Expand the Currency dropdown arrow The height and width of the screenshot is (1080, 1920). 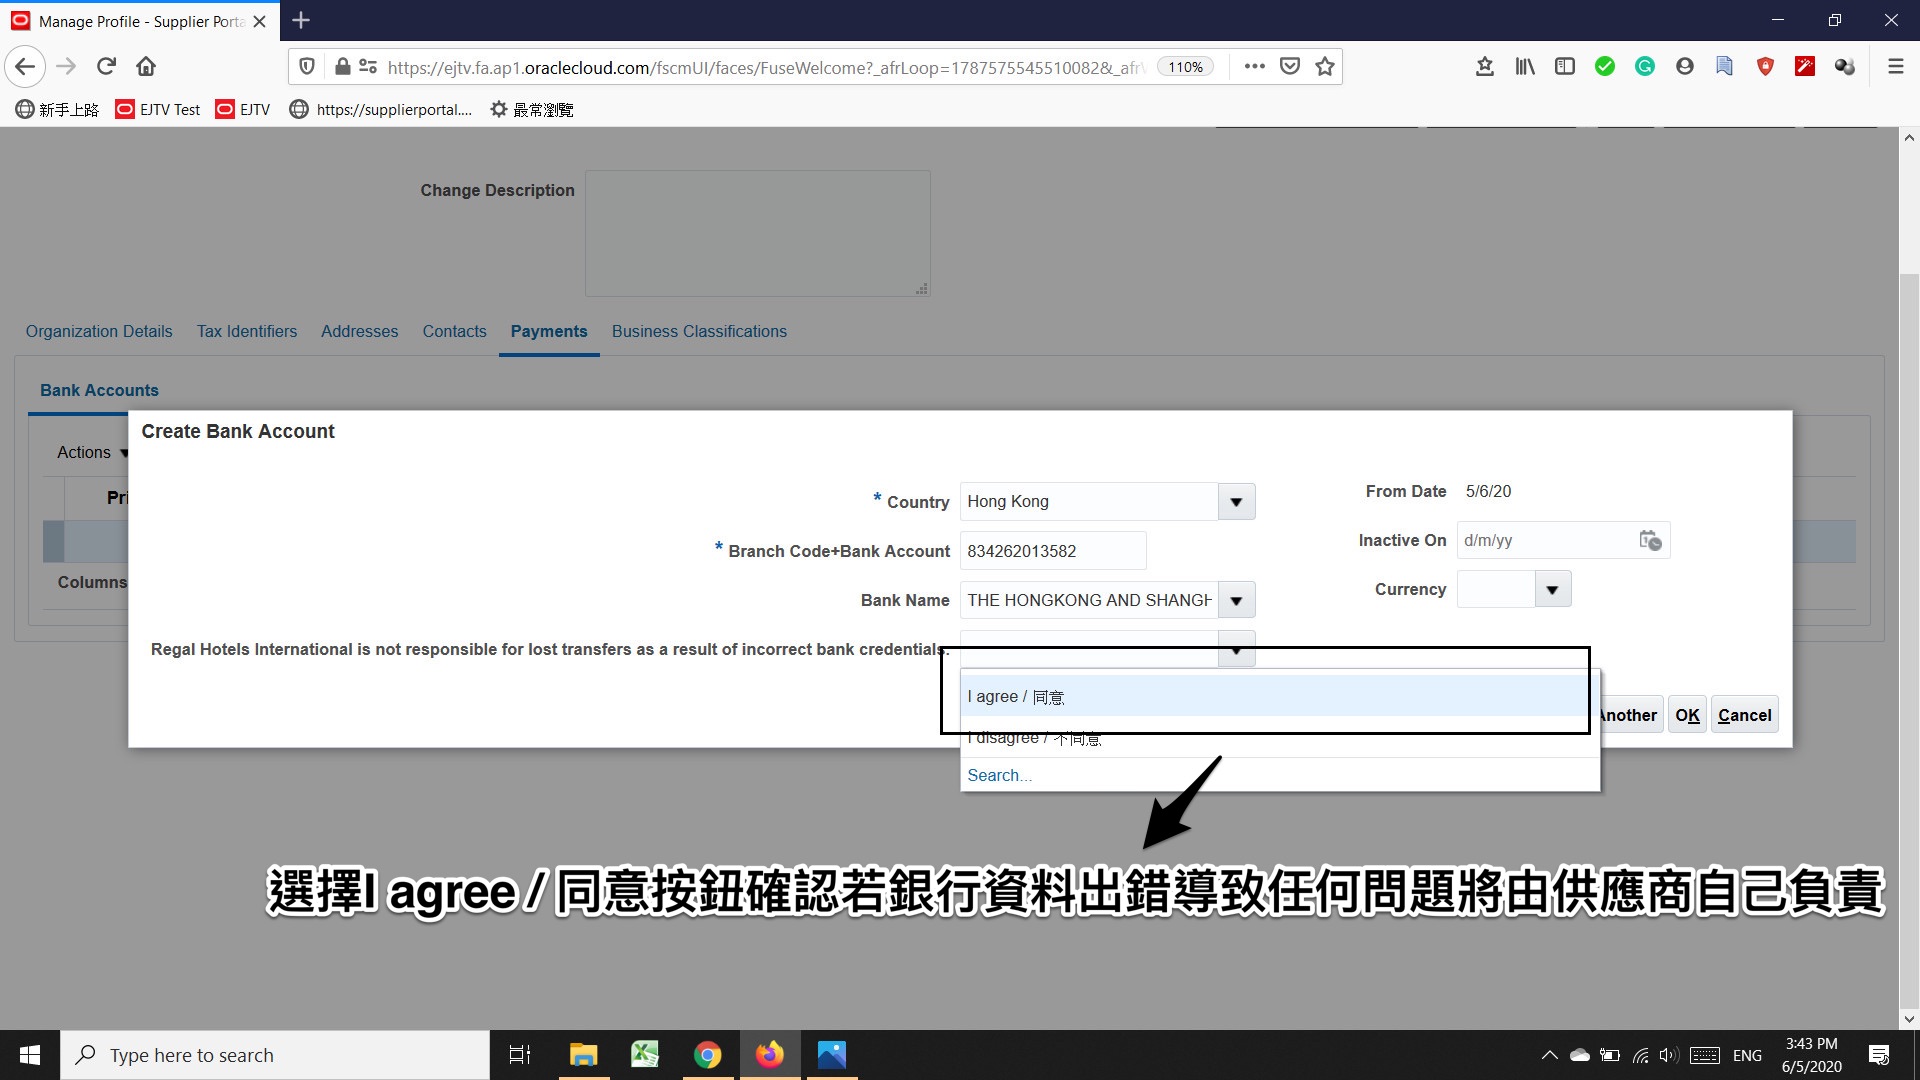pos(1552,590)
